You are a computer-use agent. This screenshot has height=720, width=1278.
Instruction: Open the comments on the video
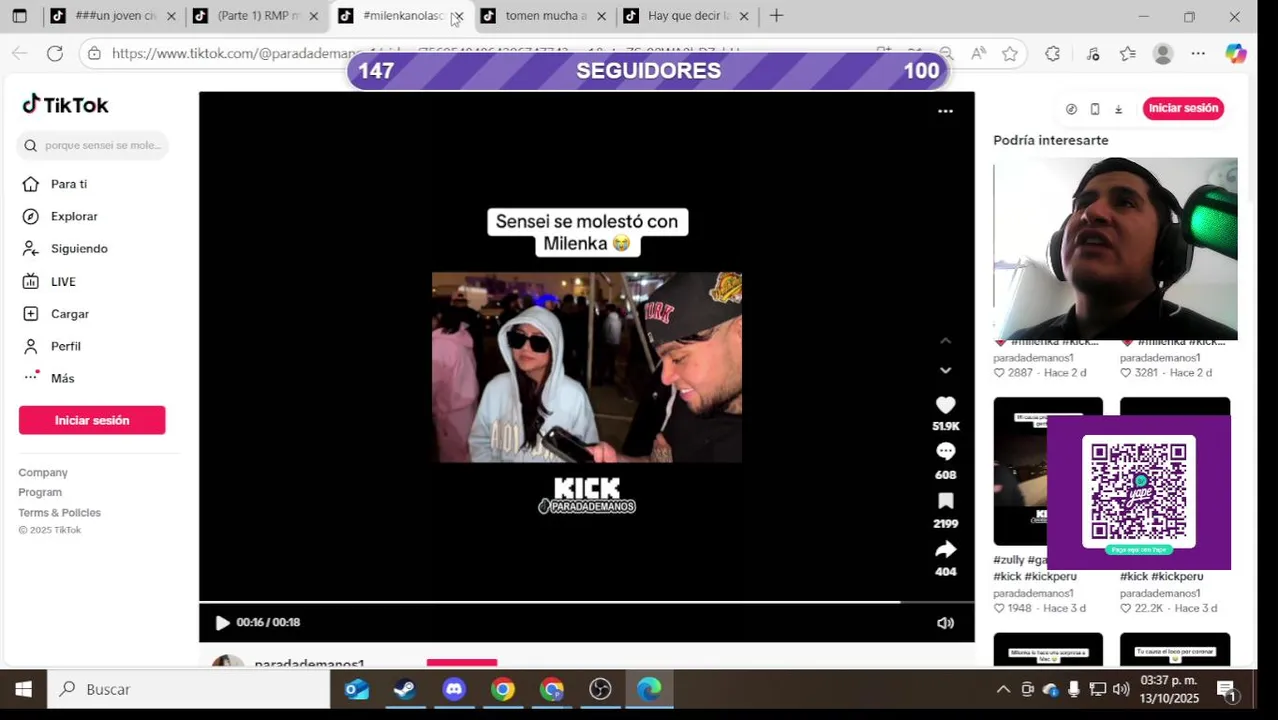(x=945, y=452)
